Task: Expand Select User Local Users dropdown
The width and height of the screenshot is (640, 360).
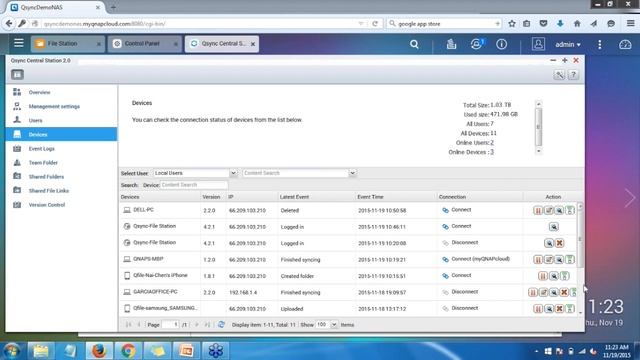Action: (233, 173)
